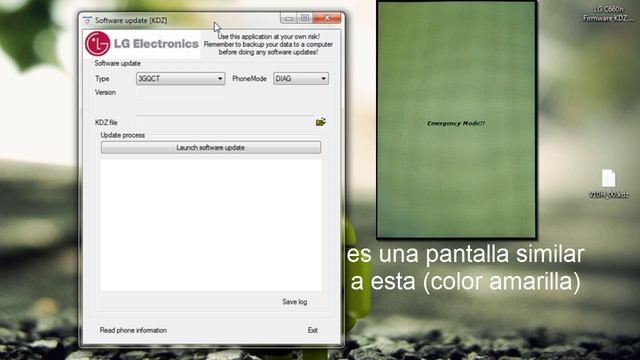Click Save log
640x360 pixels.
coord(294,302)
